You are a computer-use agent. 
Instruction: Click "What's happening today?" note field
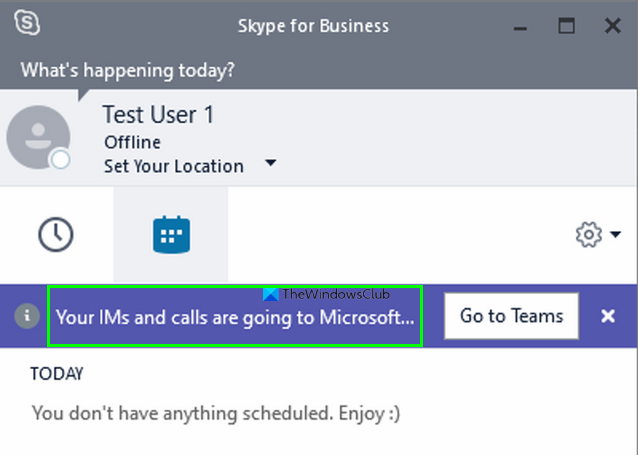coord(128,70)
